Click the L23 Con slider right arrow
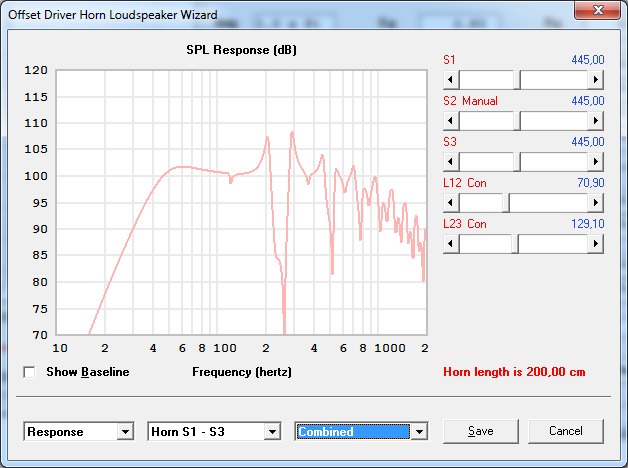This screenshot has width=628, height=468. [596, 243]
